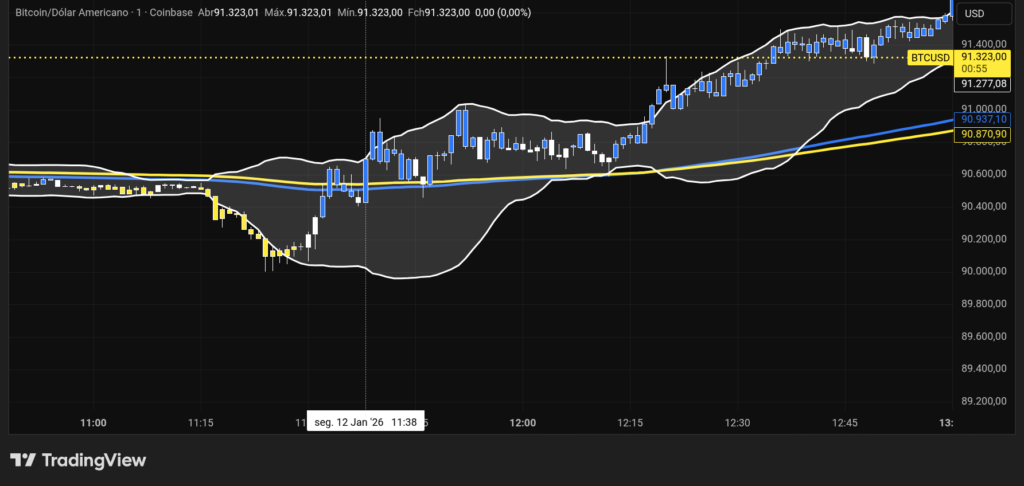Viewport: 1024px width, 486px height.
Task: Click the 11:38 date tooltip on time axis
Action: coord(366,423)
